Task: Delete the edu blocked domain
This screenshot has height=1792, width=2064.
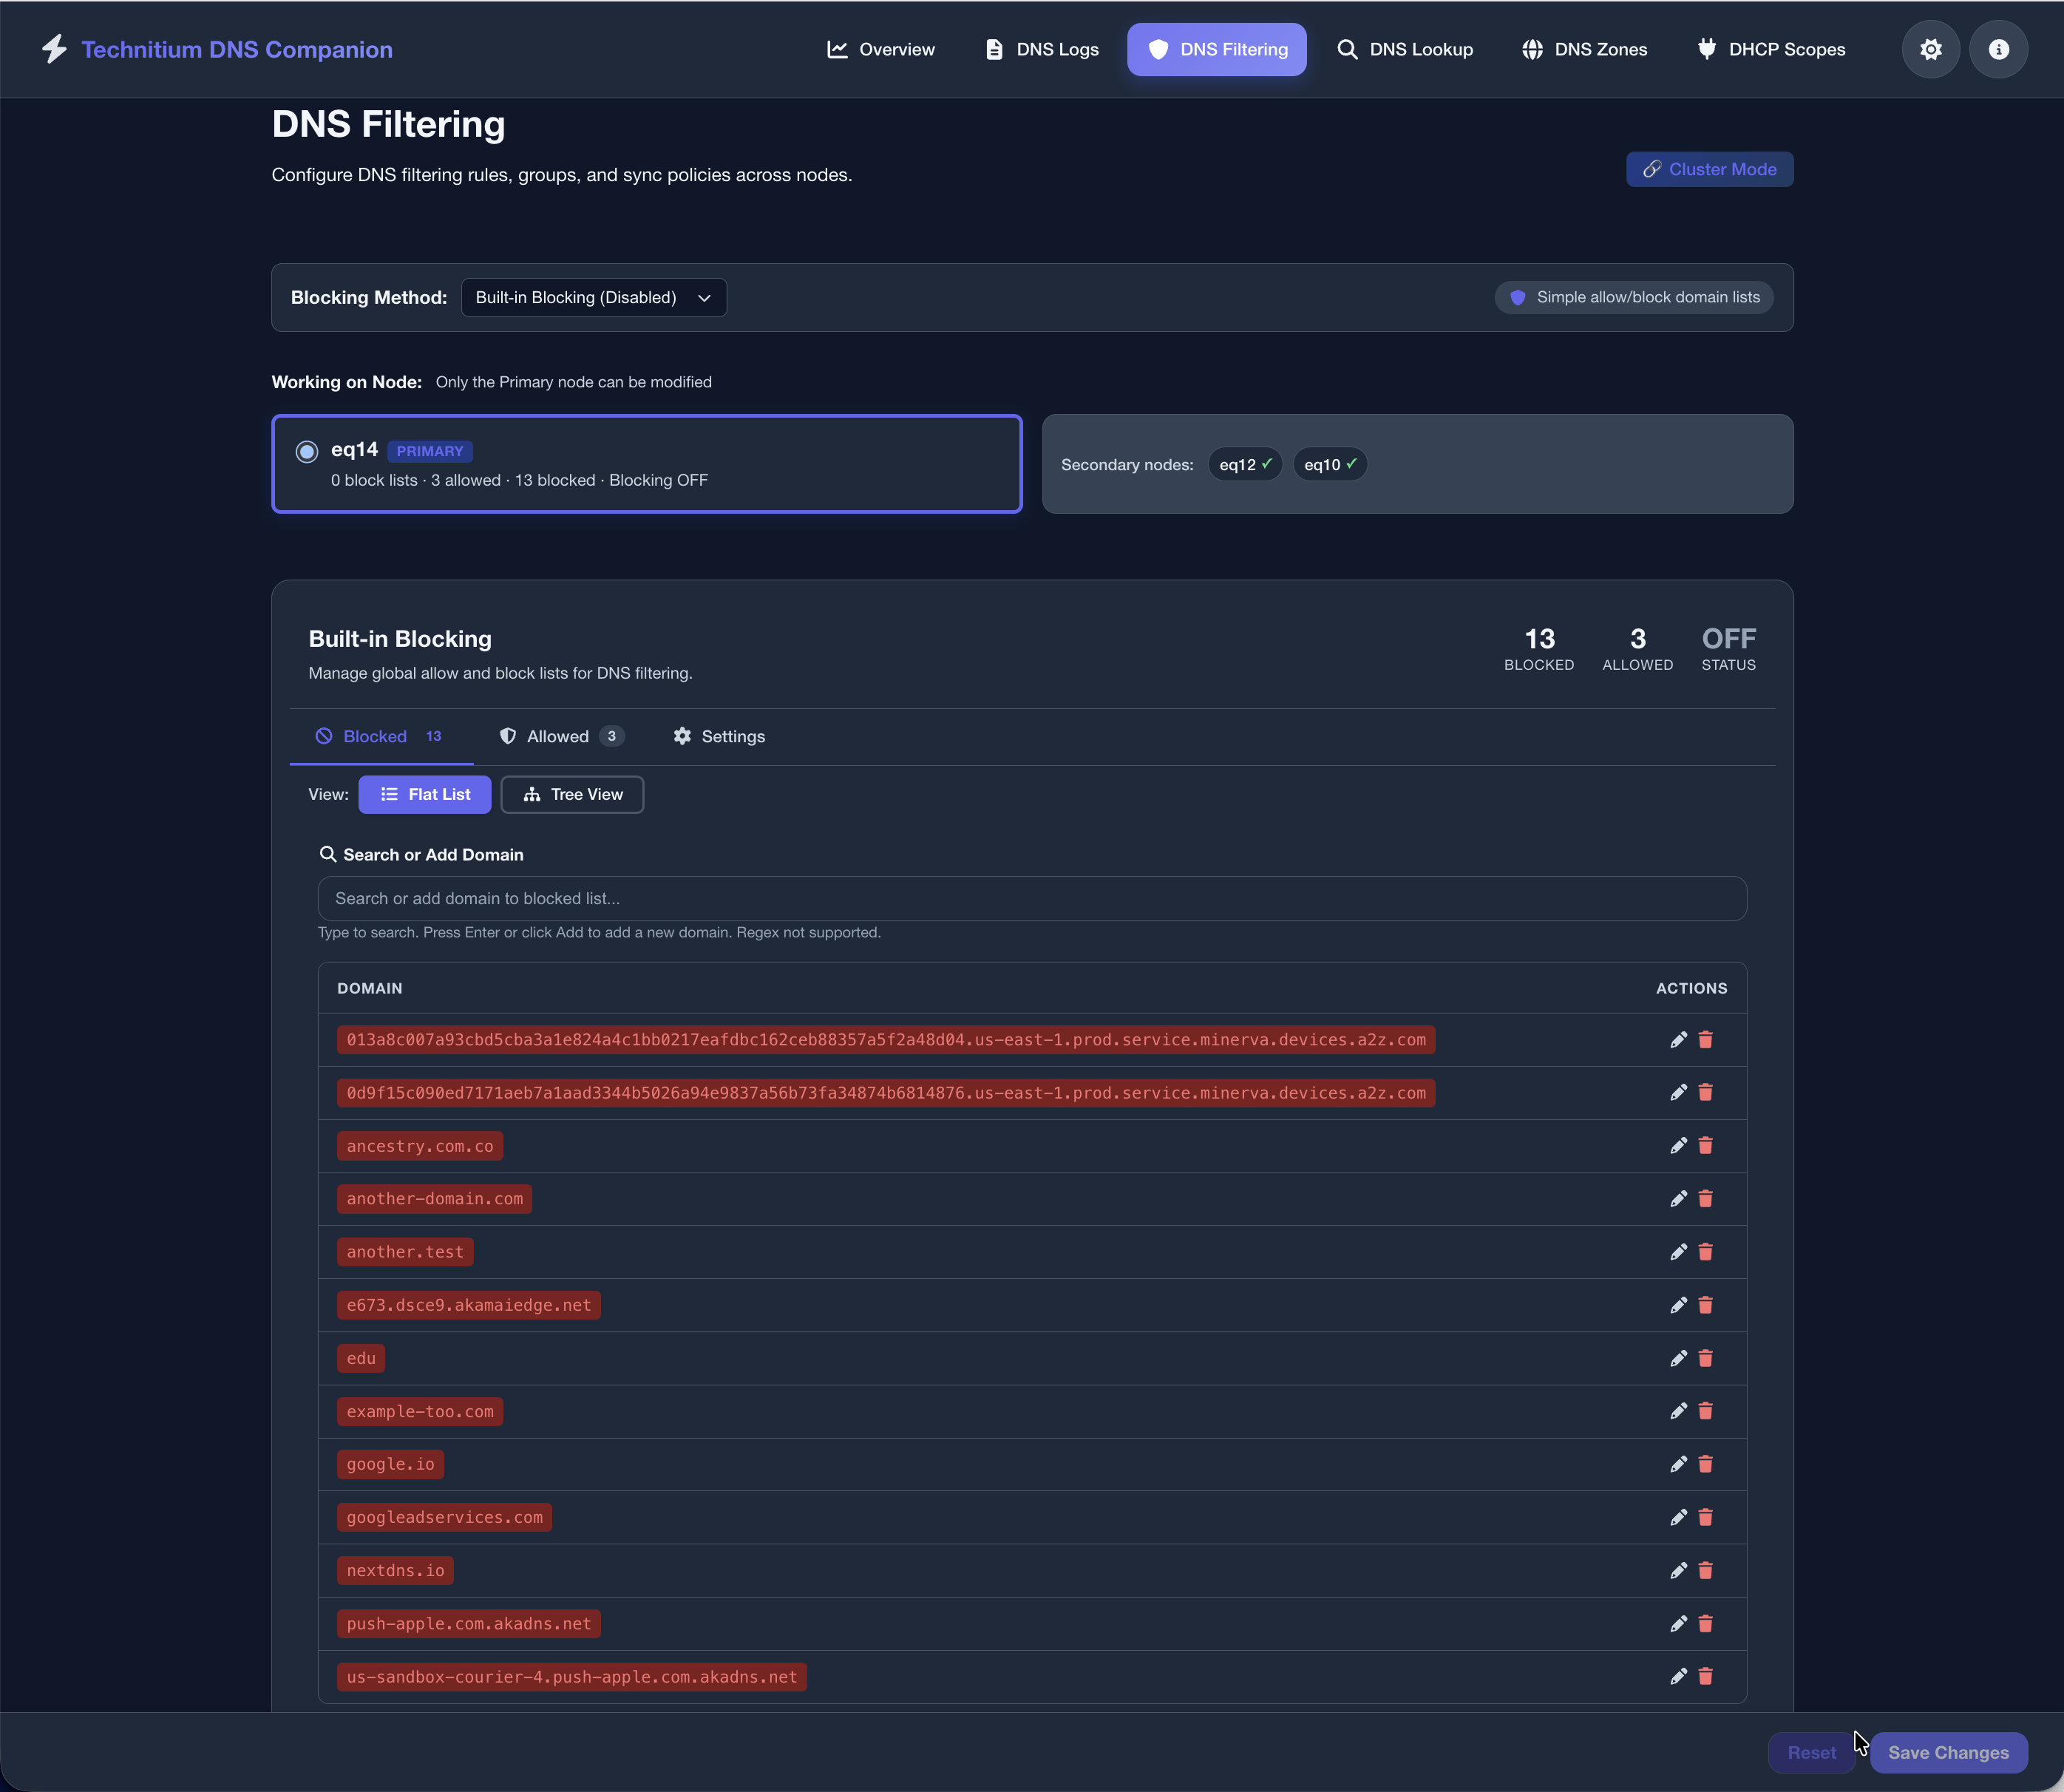Action: [x=1706, y=1358]
